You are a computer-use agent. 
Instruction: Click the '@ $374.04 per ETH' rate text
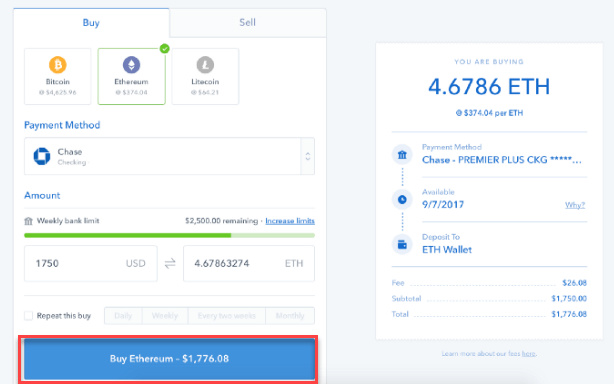(x=489, y=113)
